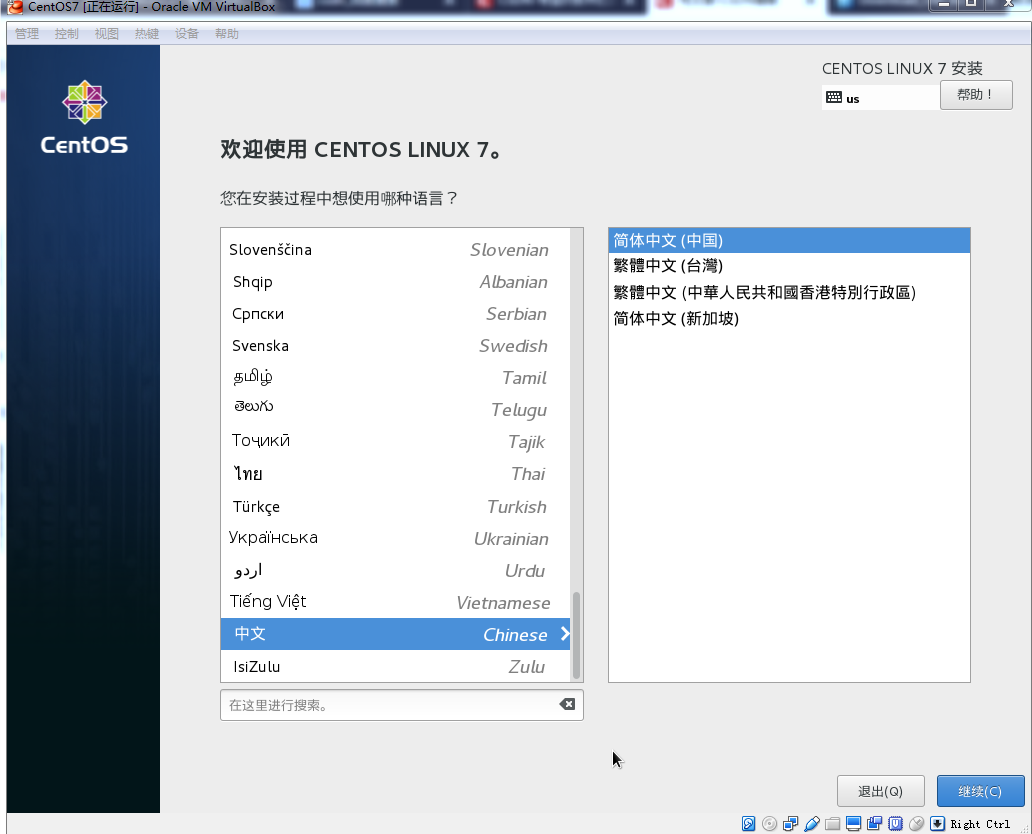Click the 继续(C) button
The width and height of the screenshot is (1032, 834).
(x=980, y=790)
